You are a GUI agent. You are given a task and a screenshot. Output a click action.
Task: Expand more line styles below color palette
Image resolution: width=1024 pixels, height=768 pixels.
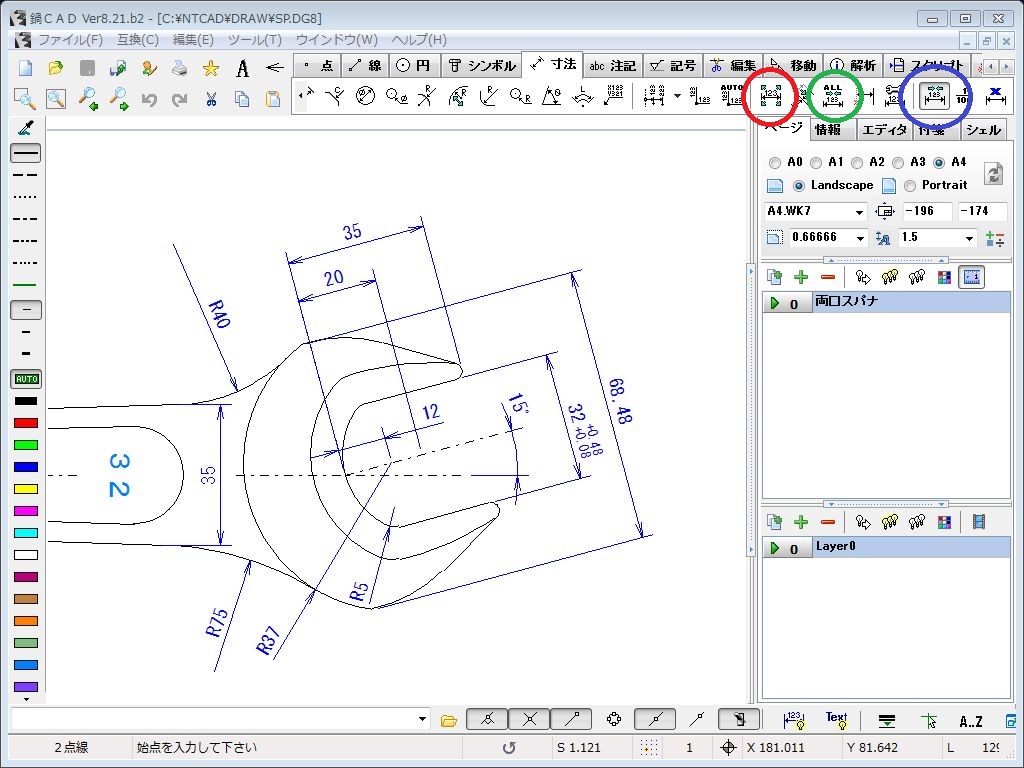point(26,699)
